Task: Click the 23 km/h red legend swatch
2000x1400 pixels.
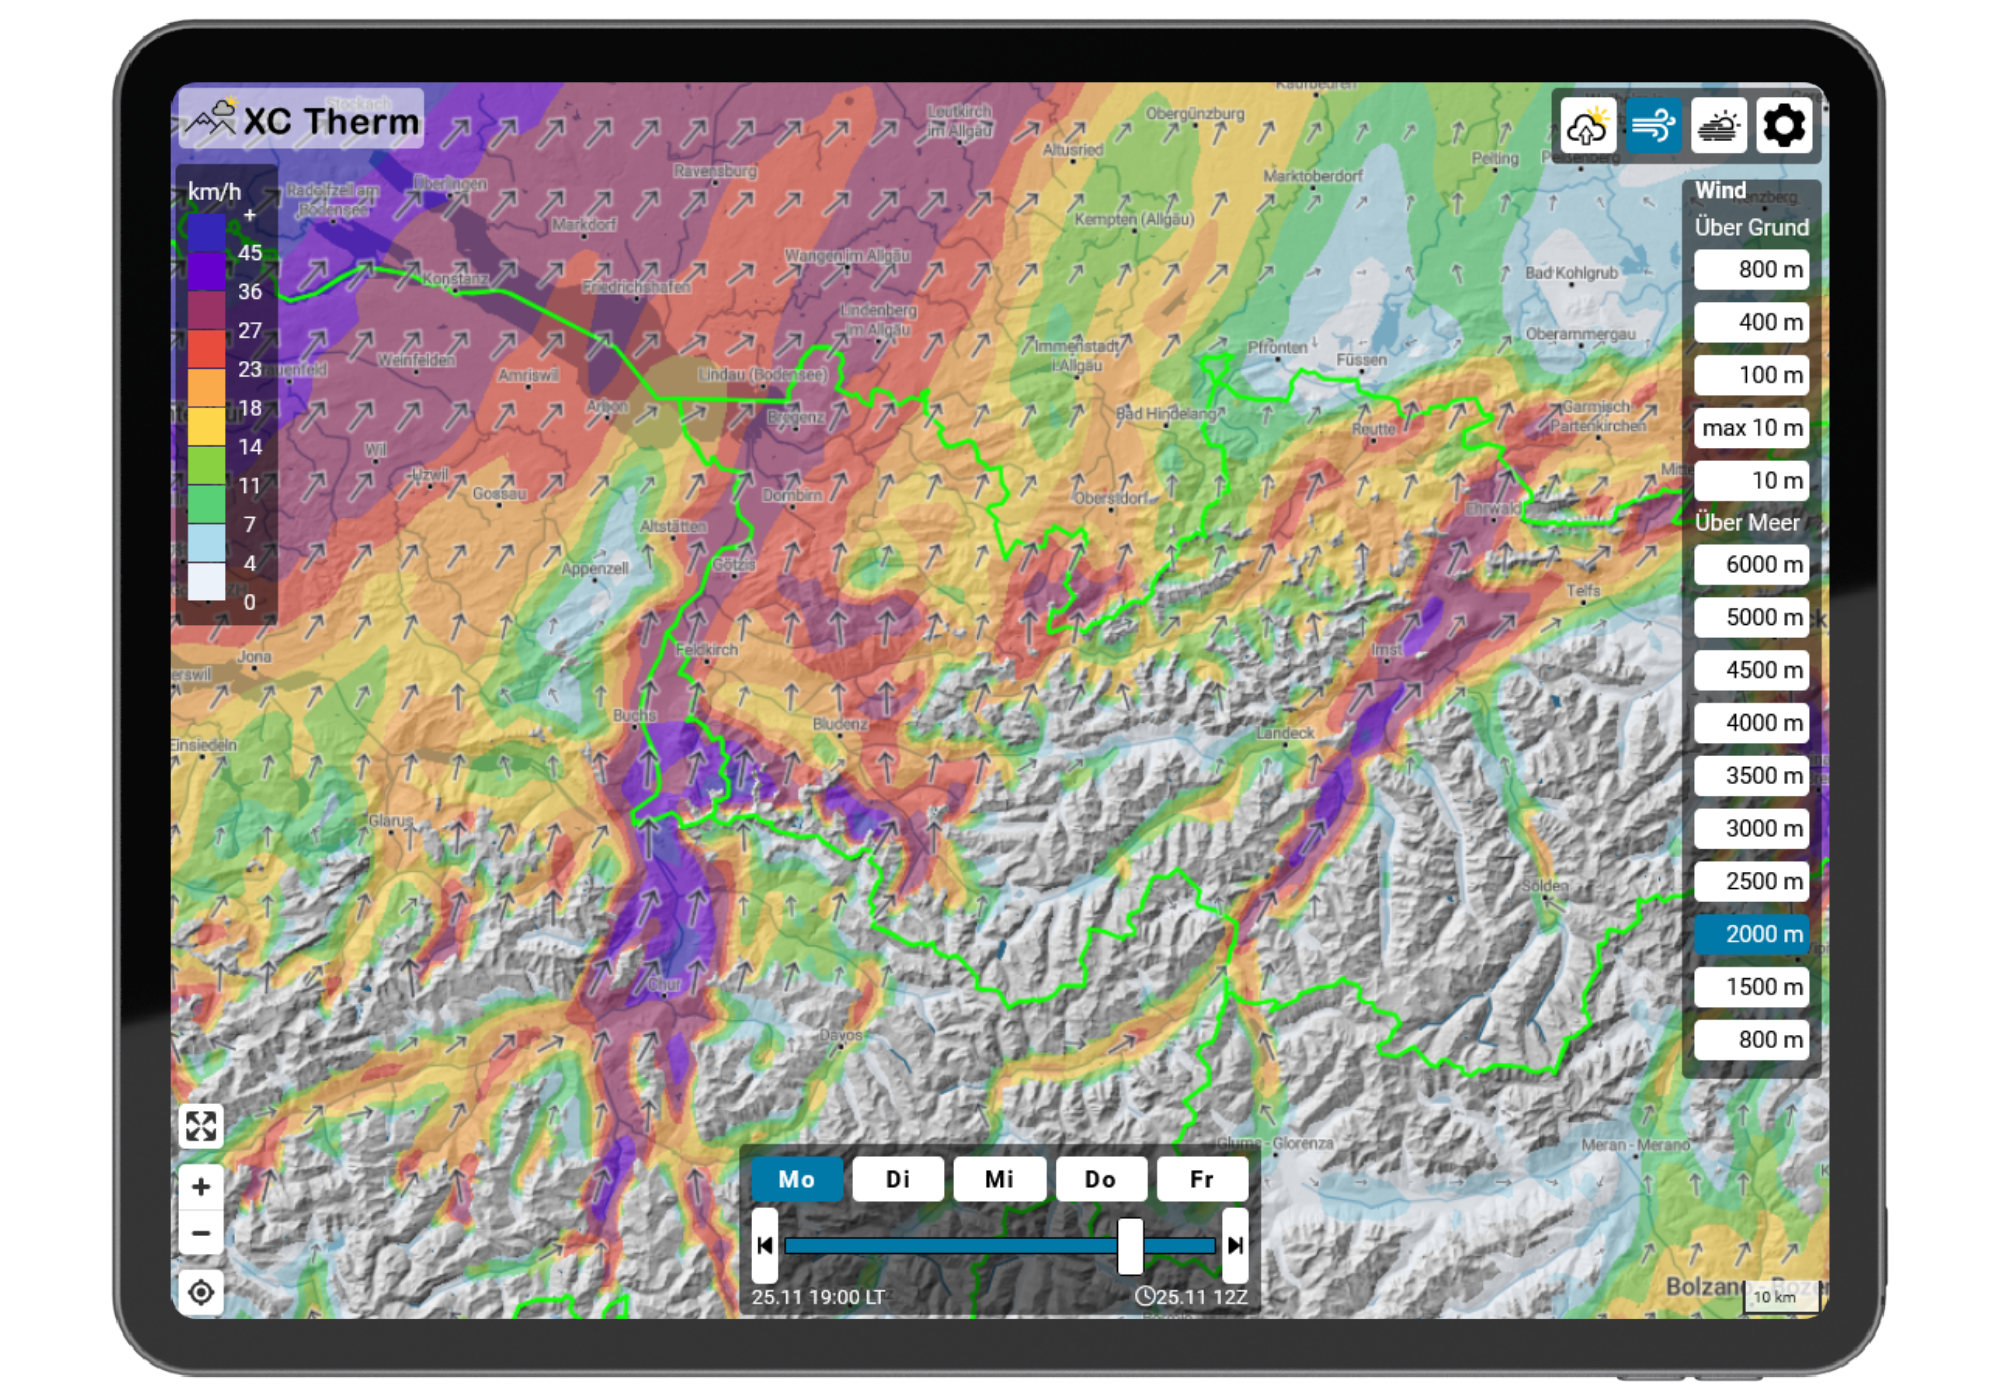Action: coord(207,350)
